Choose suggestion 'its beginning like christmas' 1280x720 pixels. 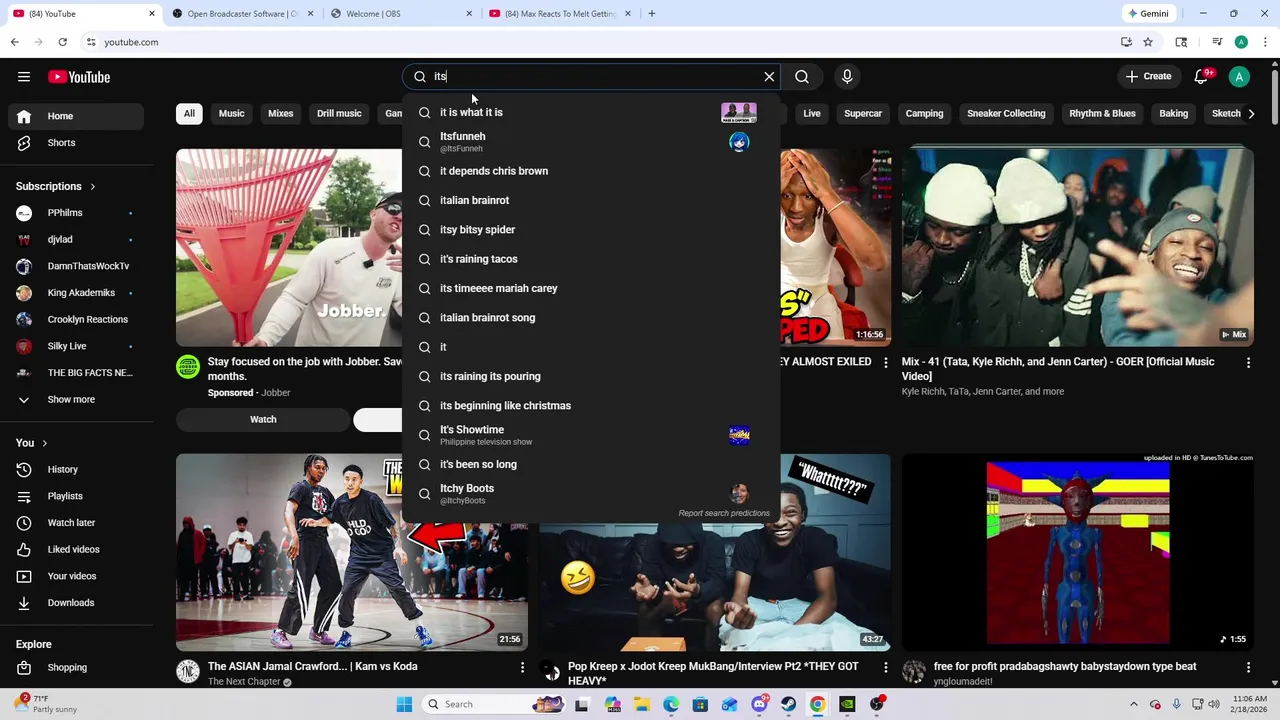(x=590, y=406)
